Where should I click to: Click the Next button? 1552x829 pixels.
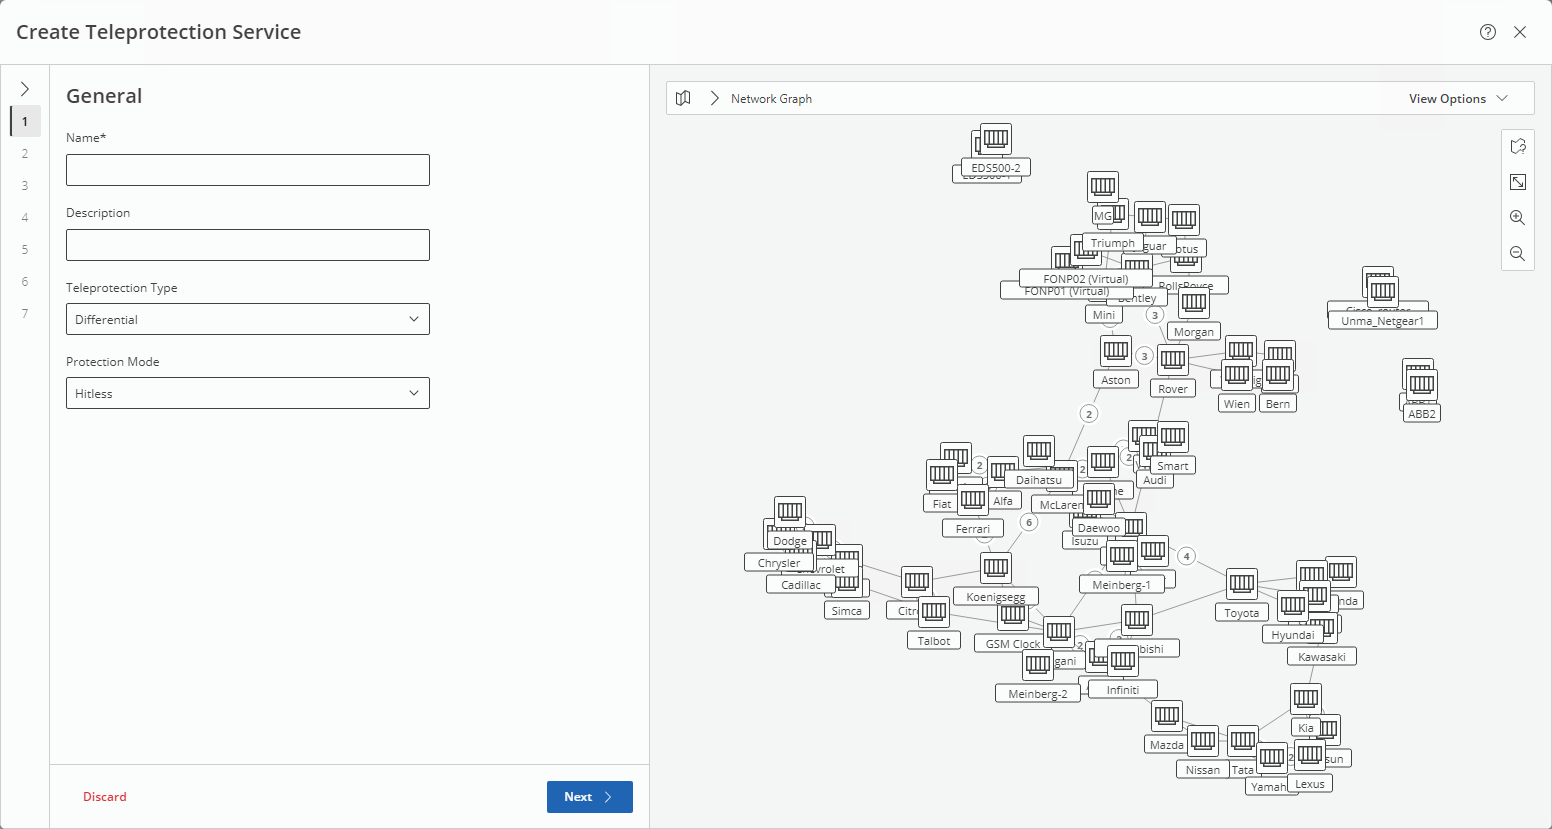[589, 797]
